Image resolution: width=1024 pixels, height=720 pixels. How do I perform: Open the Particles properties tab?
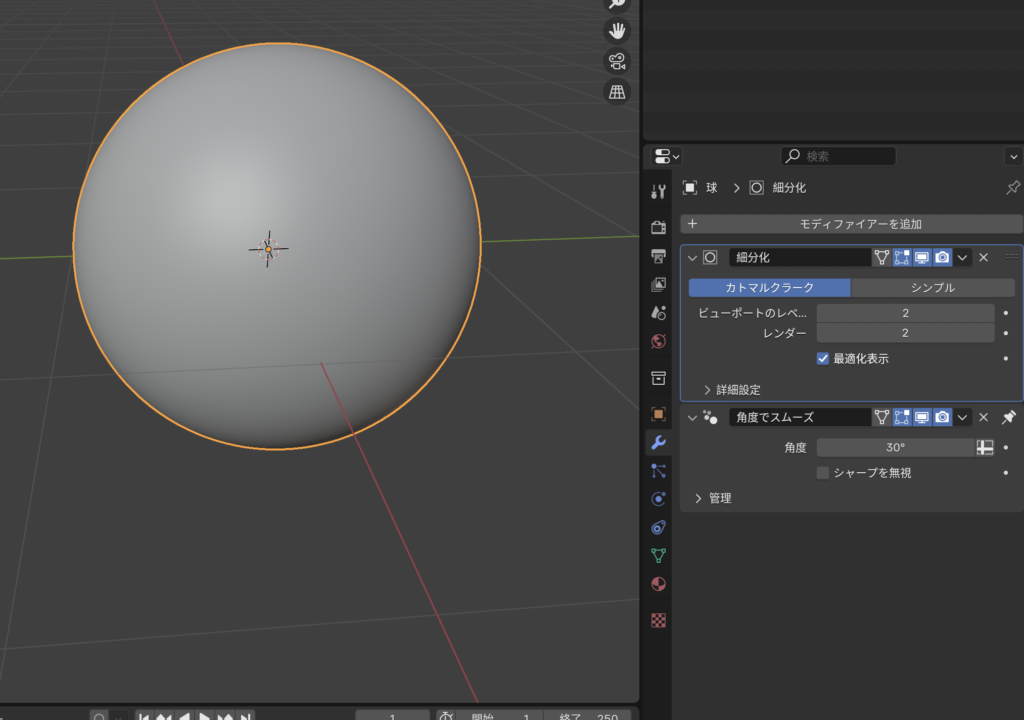(x=658, y=470)
